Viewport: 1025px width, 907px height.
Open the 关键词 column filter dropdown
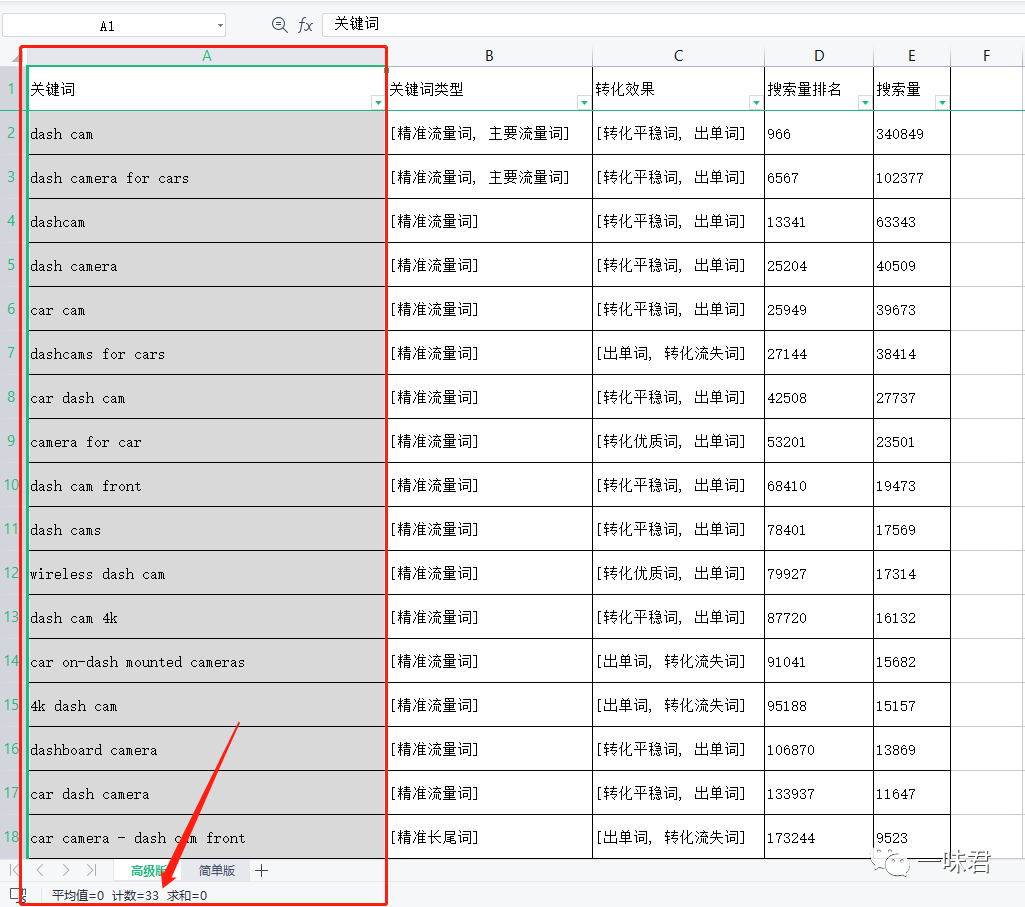pos(378,102)
